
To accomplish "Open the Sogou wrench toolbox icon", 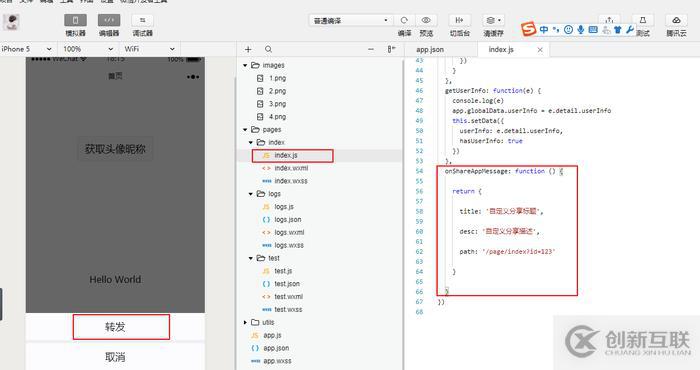I will (630, 30).
